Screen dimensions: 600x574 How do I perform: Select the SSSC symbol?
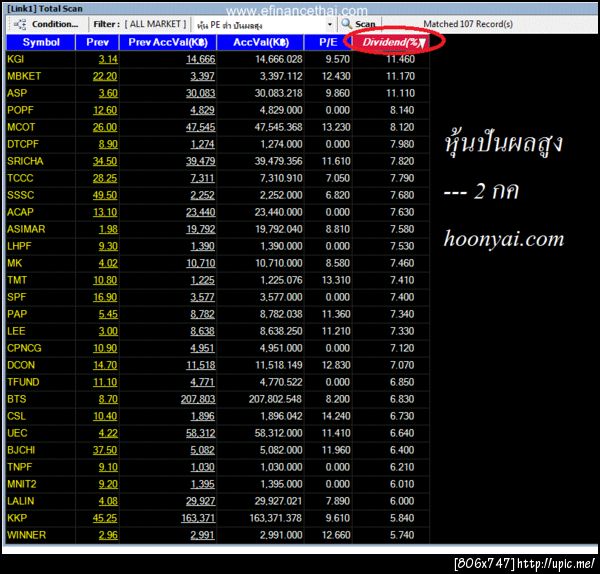[x=21, y=195]
